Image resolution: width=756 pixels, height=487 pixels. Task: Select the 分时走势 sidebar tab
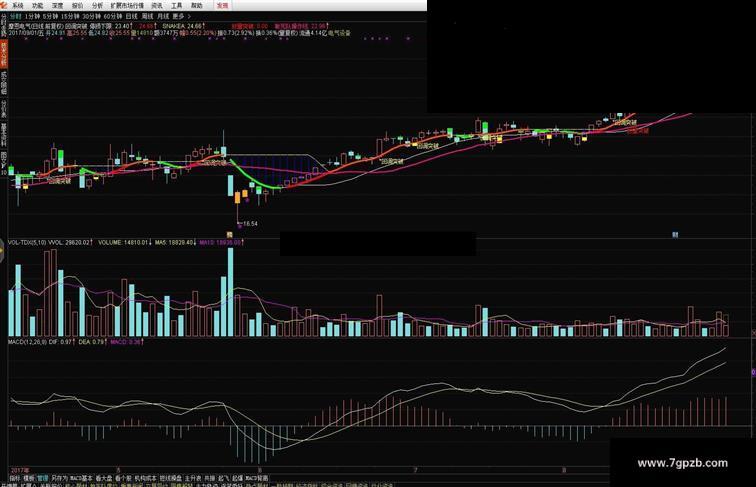(3, 26)
